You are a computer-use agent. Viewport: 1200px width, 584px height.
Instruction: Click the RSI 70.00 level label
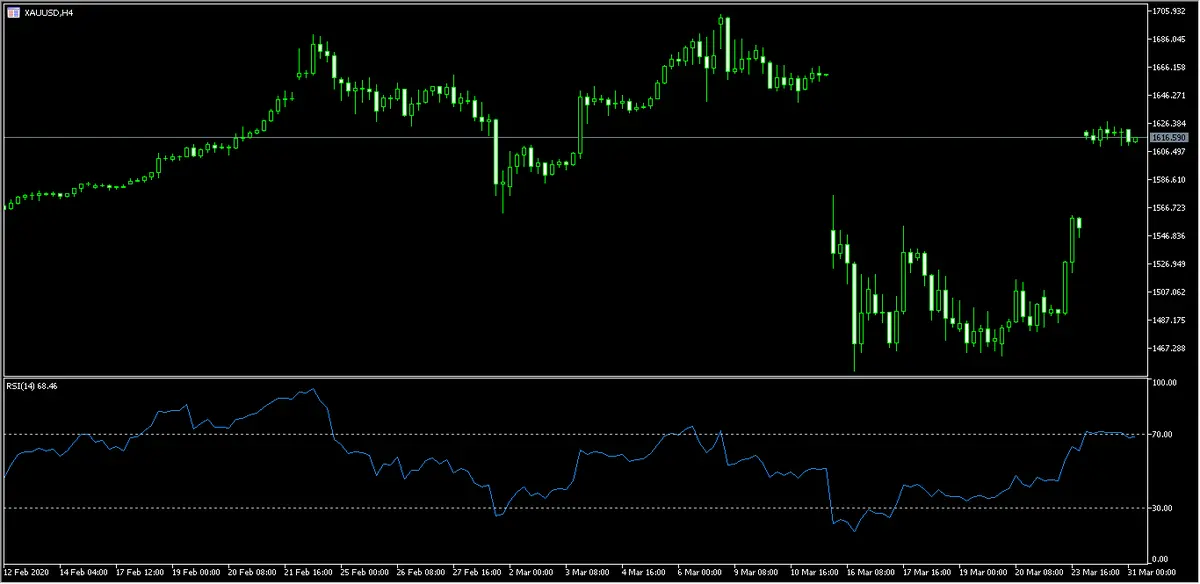[x=1161, y=435]
